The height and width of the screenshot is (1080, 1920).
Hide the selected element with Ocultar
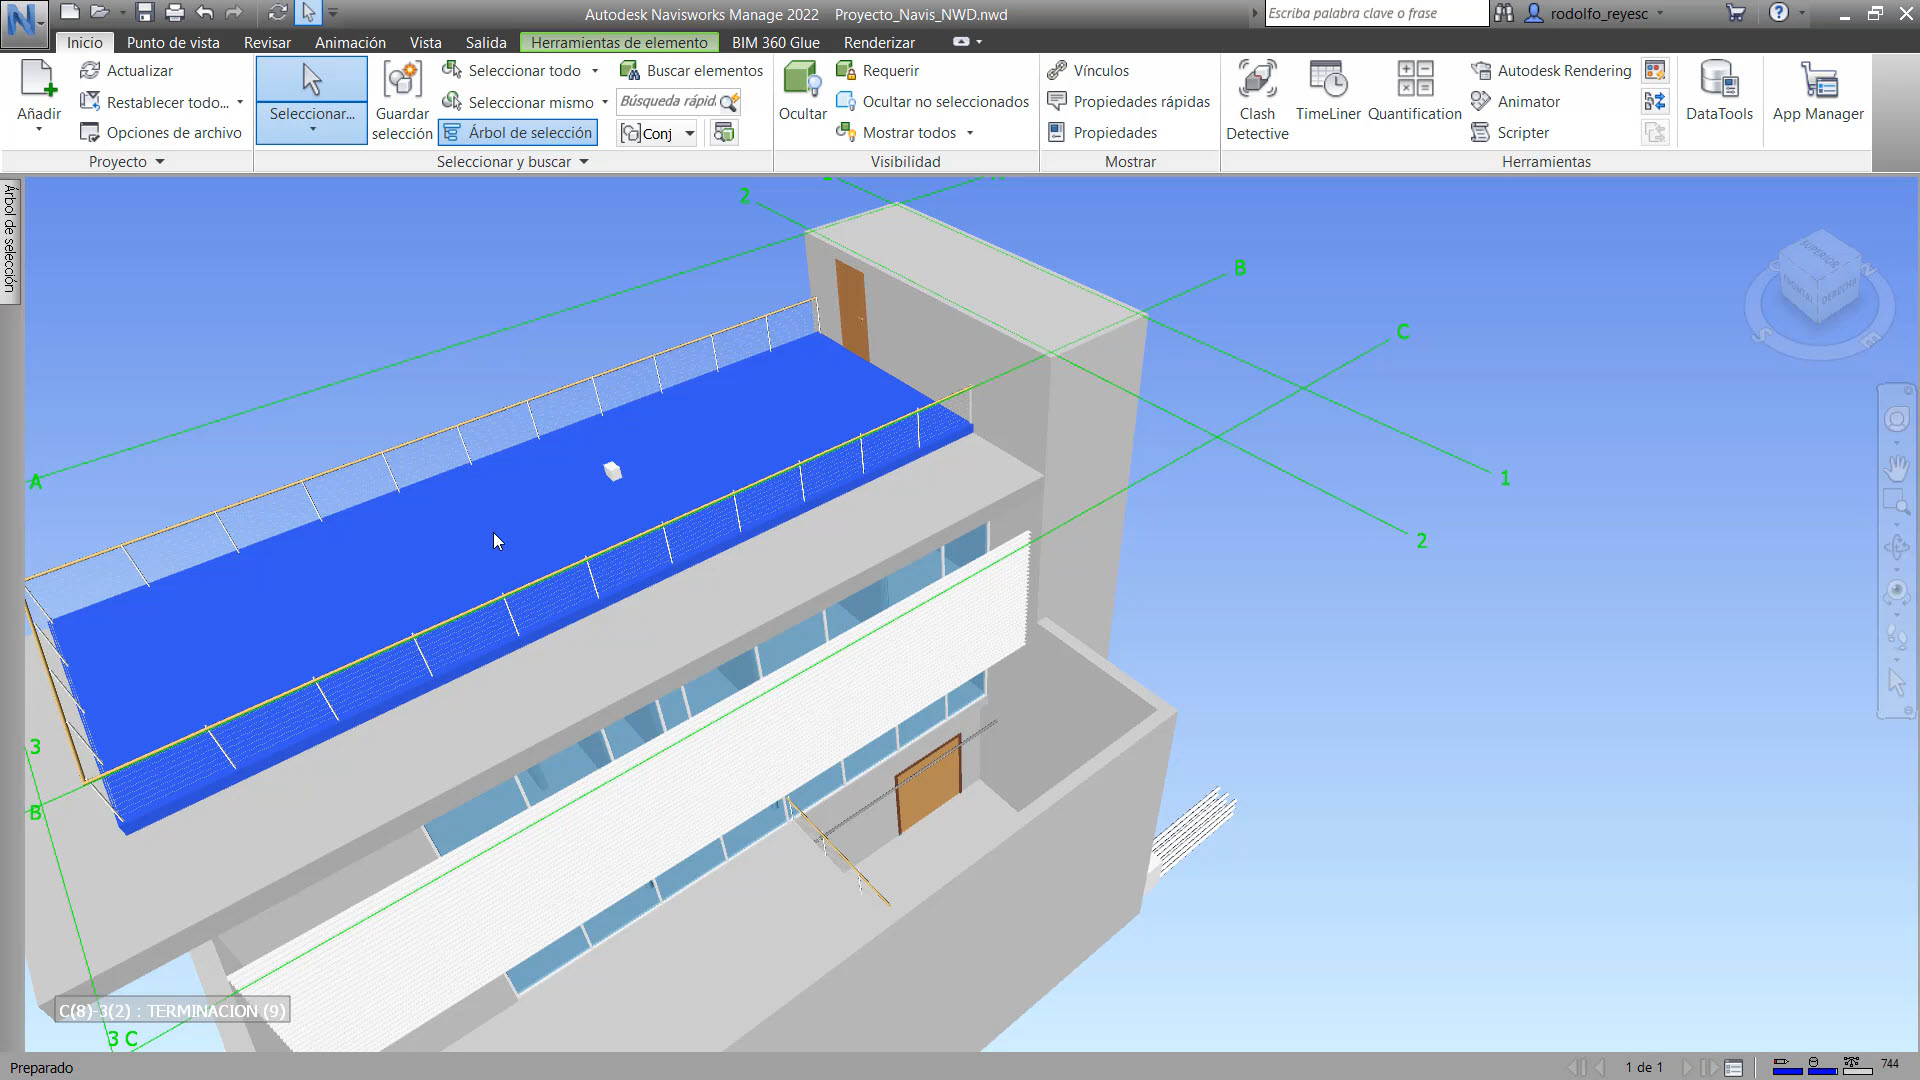pyautogui.click(x=802, y=95)
